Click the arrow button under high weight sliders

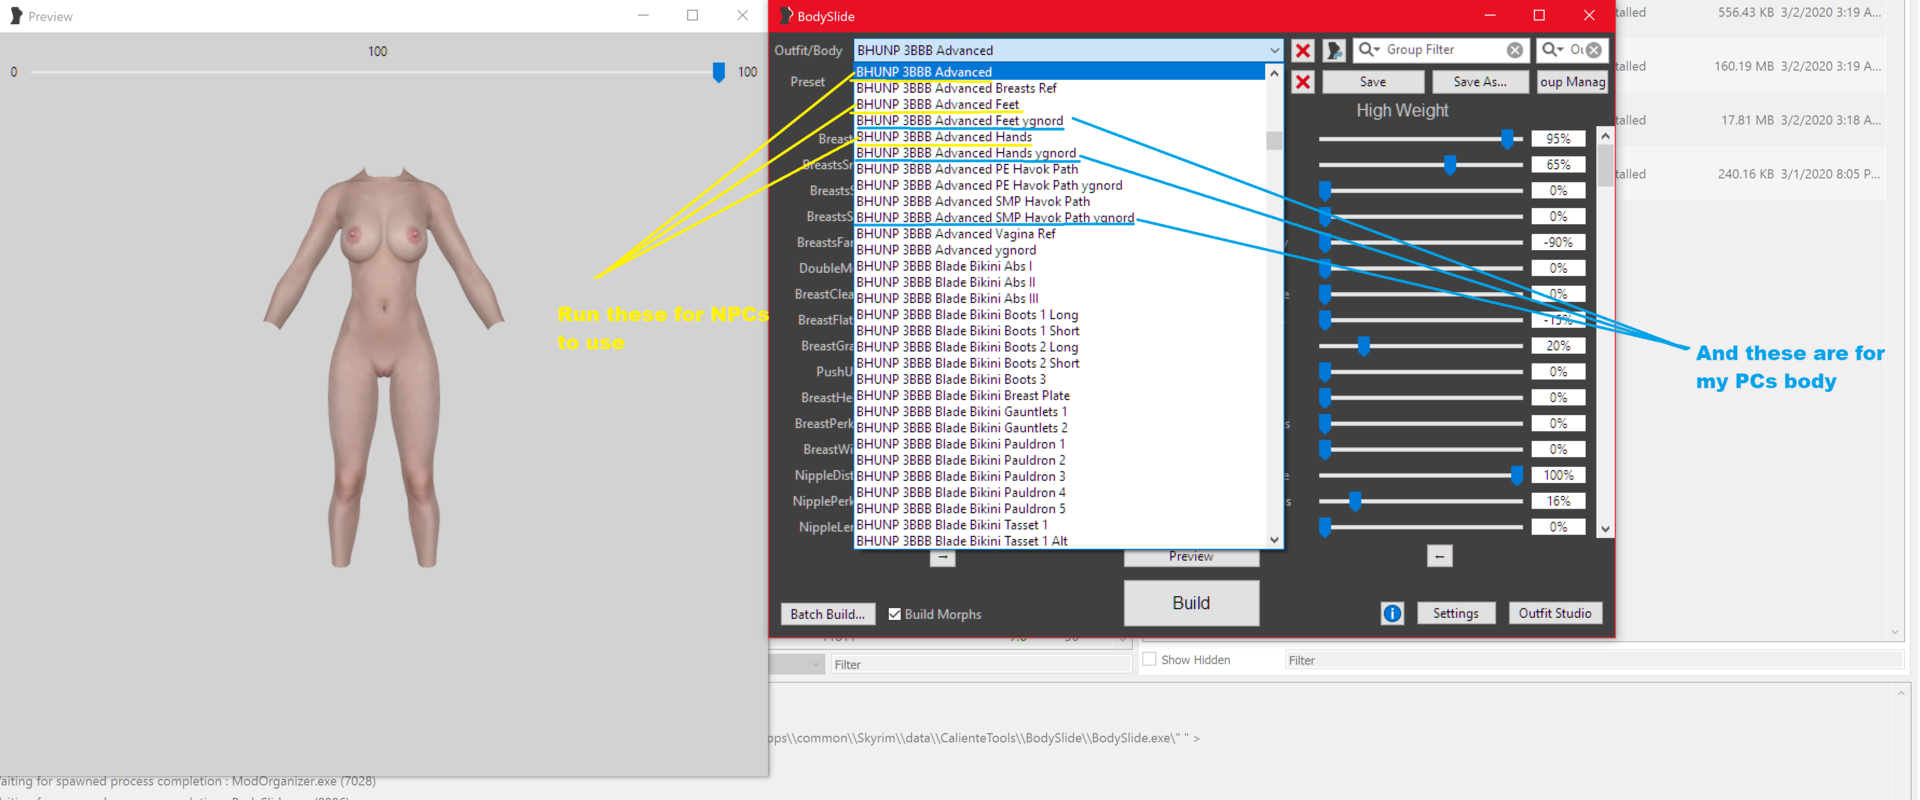[1439, 556]
